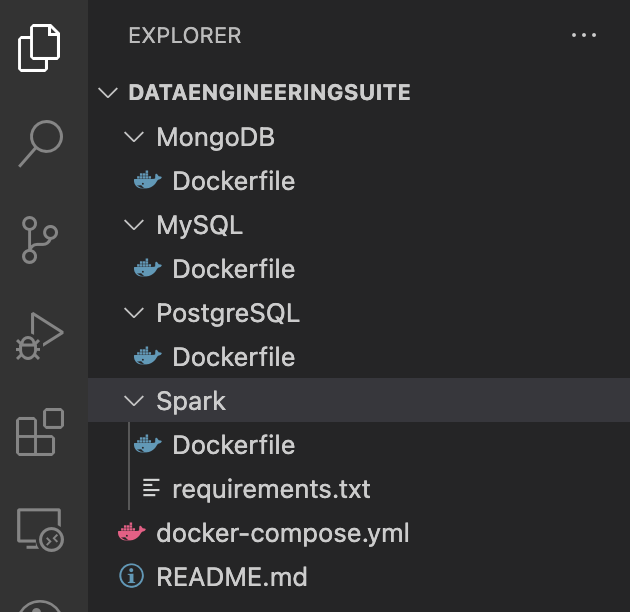Click the docker-compose.yml pink whale icon
This screenshot has height=612, width=630.
pos(132,533)
